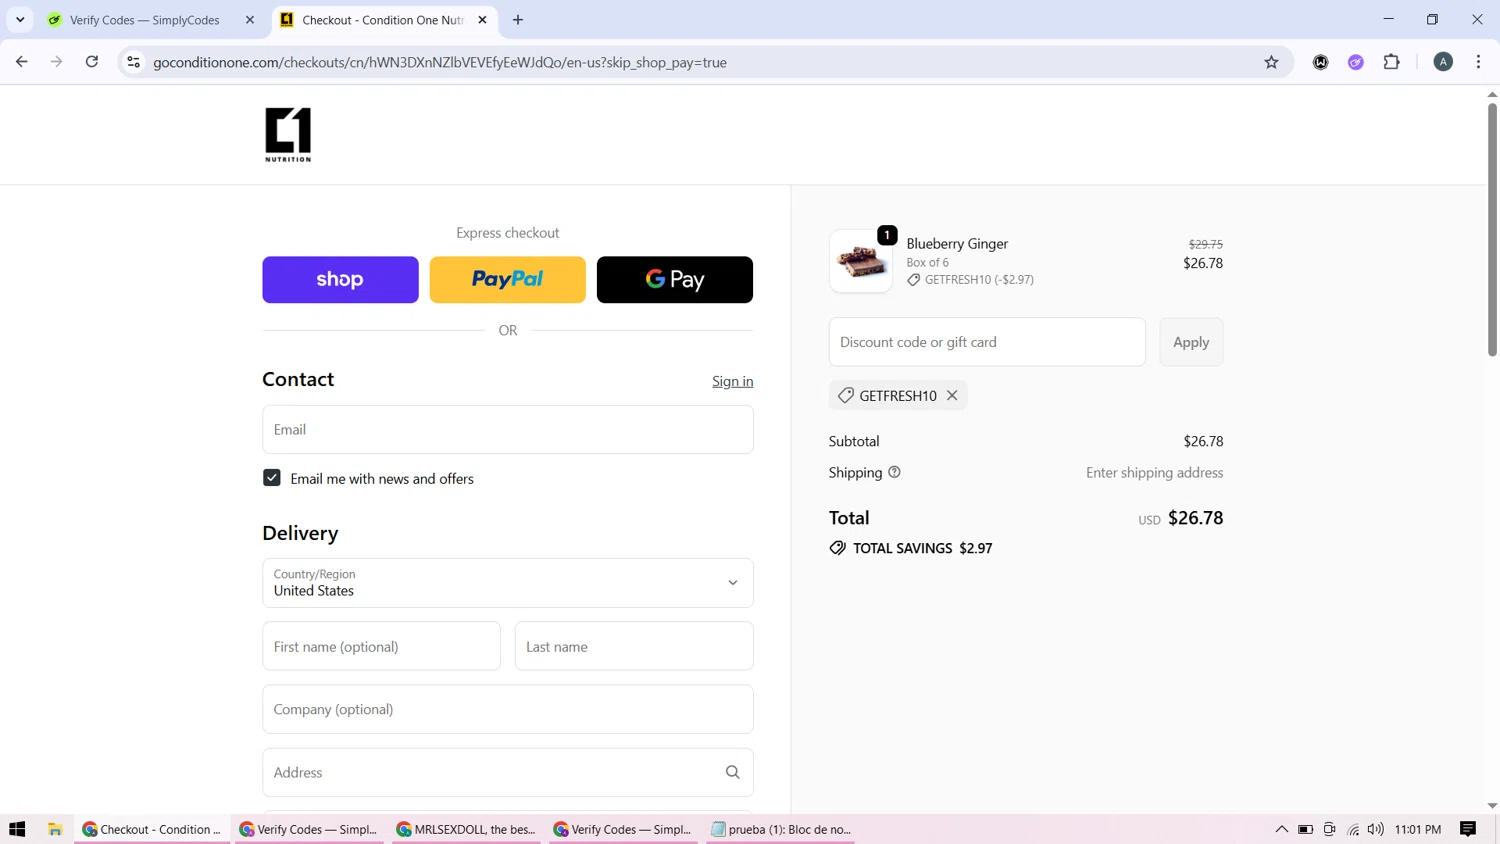Open the Sign in link
Screen dimensions: 1500x844
733,381
